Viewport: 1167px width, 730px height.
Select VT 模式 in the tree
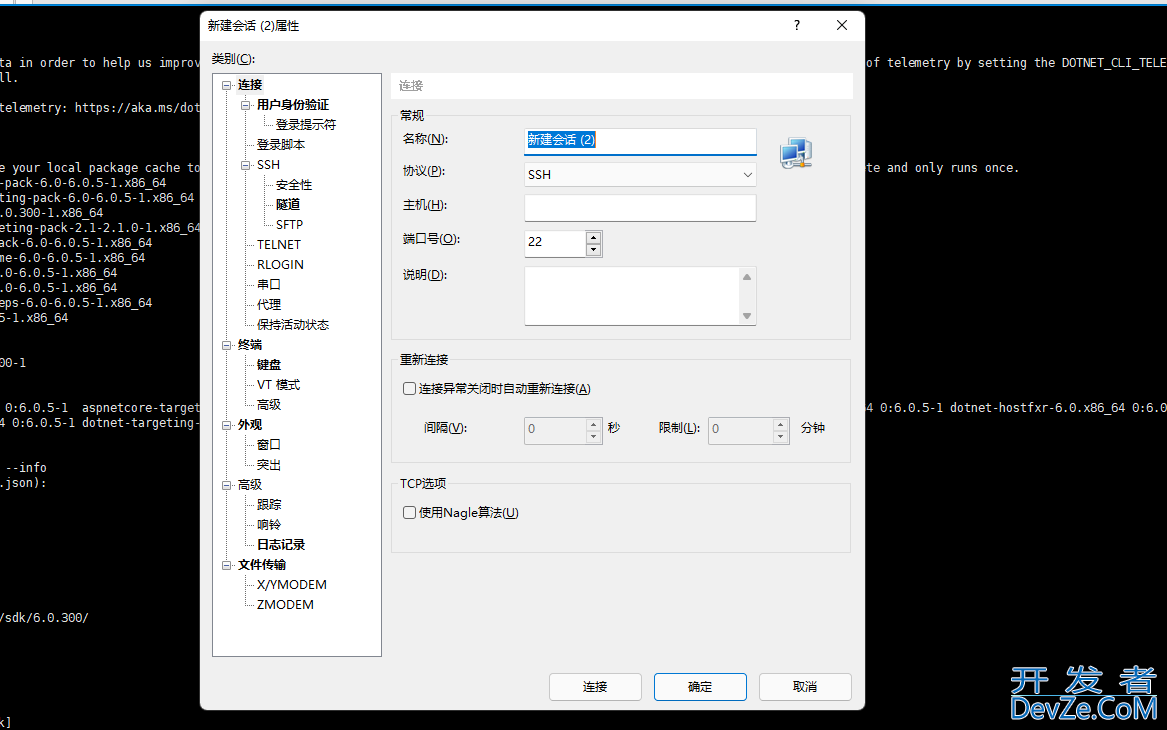[278, 385]
